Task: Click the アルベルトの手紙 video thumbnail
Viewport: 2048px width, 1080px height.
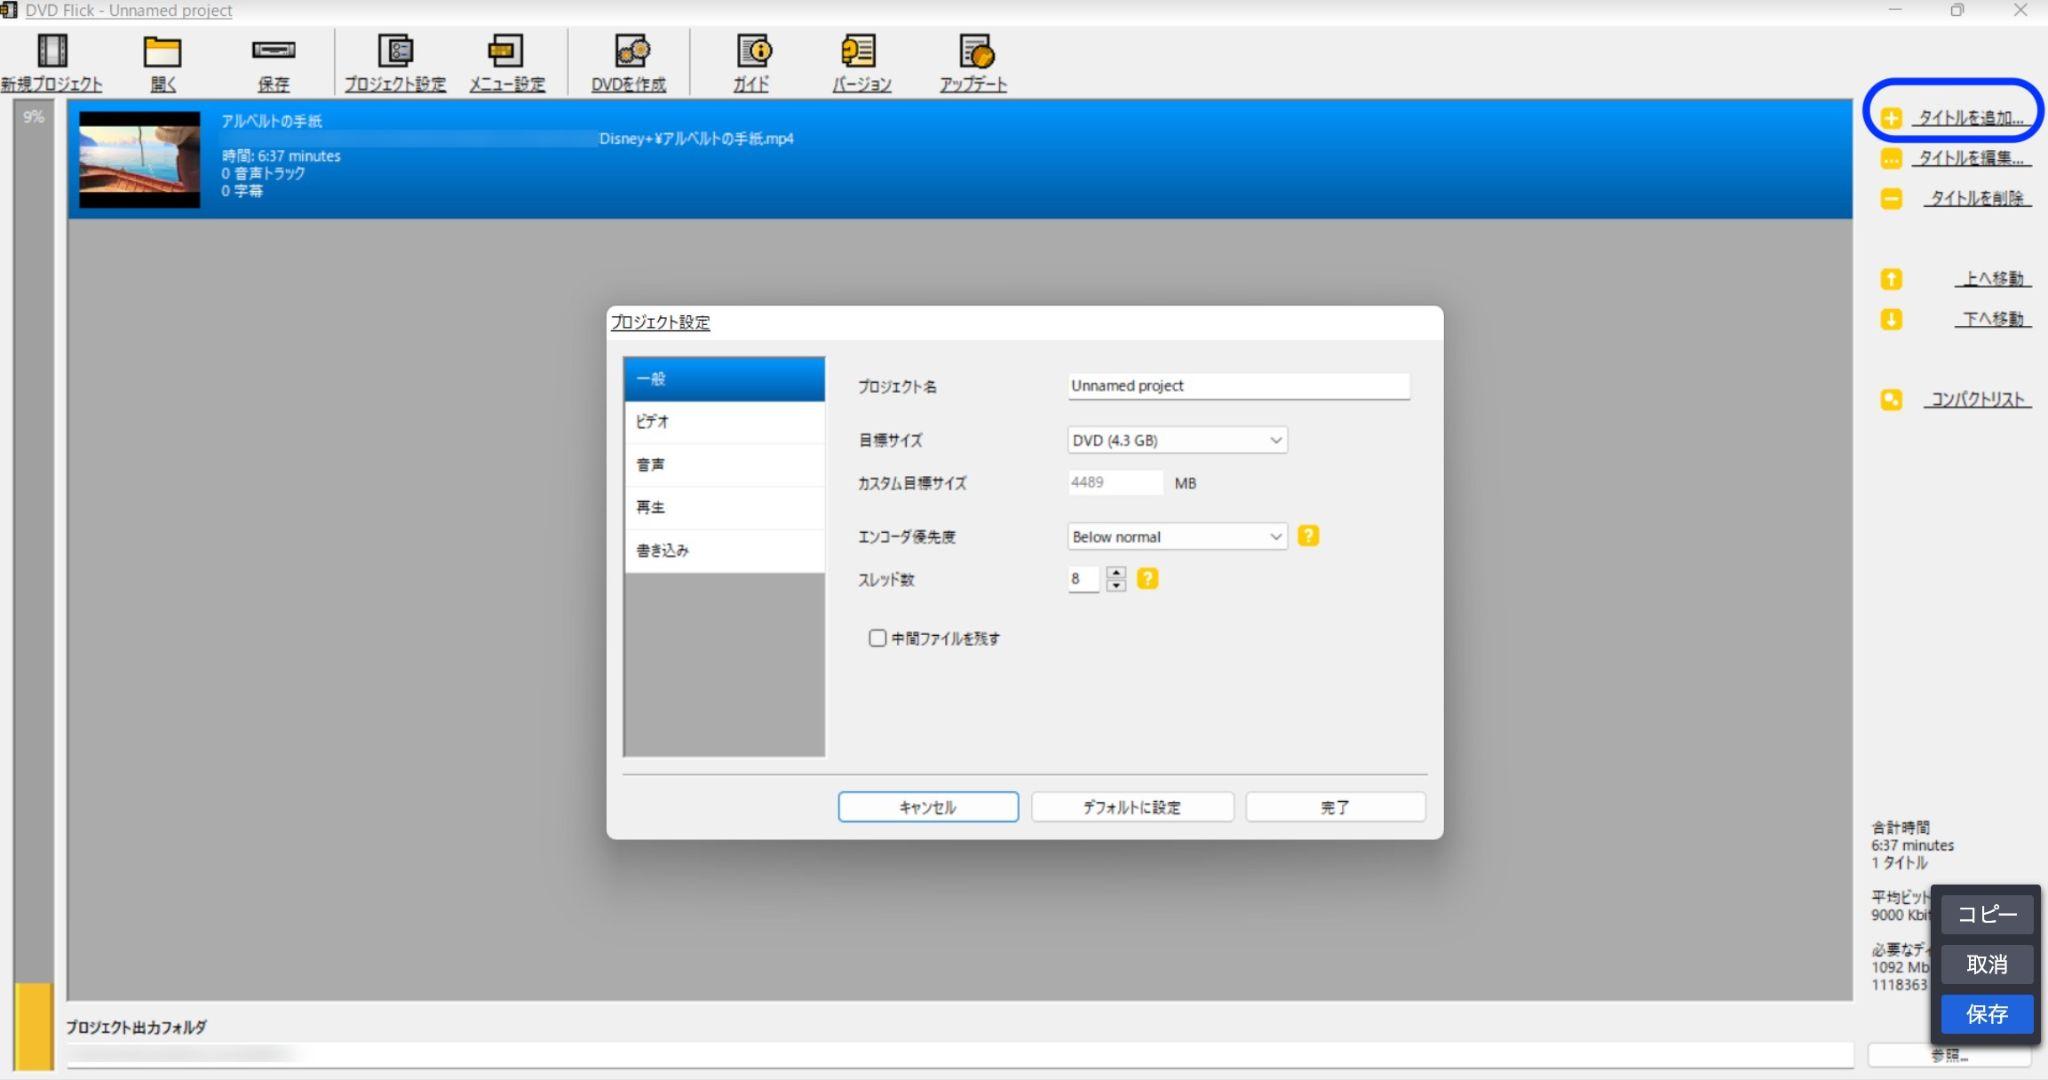Action: click(139, 159)
